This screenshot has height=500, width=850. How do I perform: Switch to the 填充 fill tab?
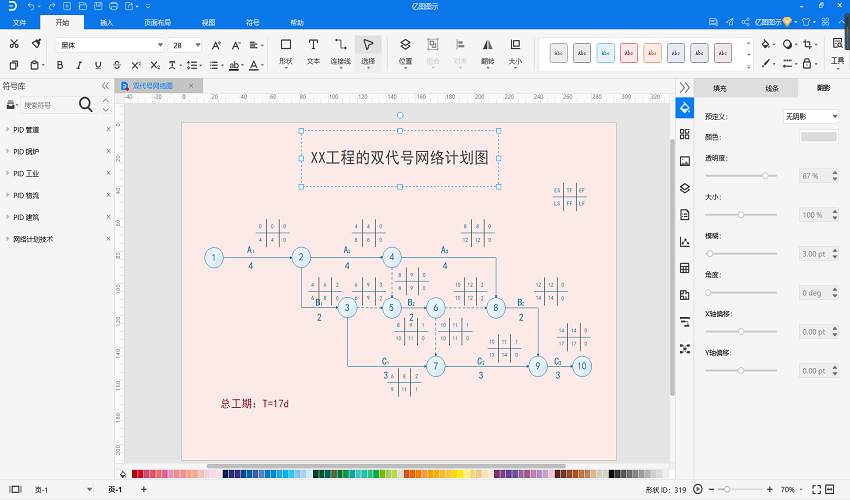[720, 88]
